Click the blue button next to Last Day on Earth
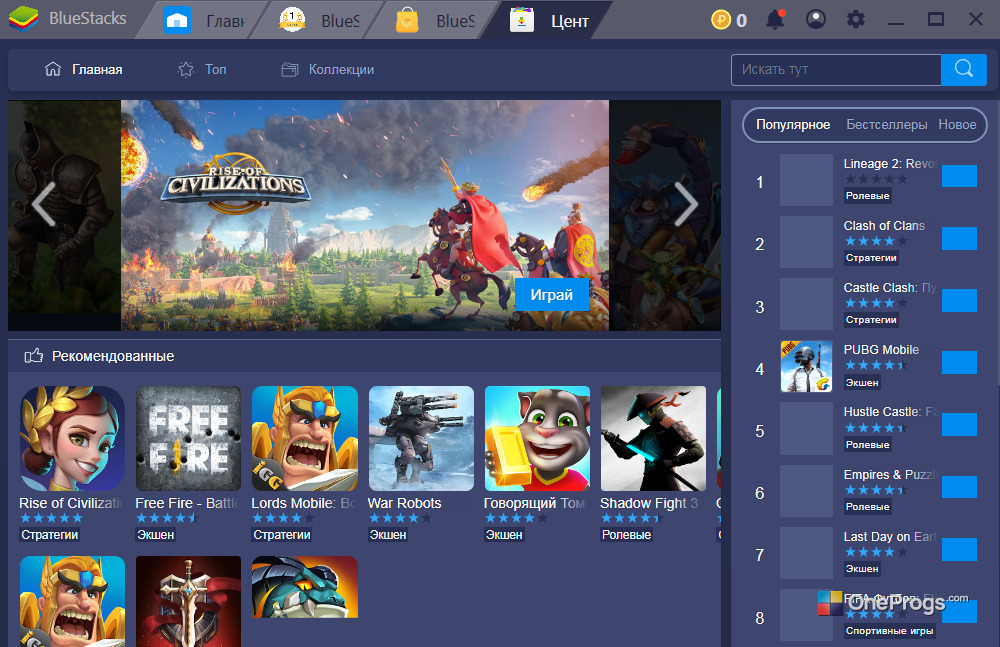 [x=959, y=549]
